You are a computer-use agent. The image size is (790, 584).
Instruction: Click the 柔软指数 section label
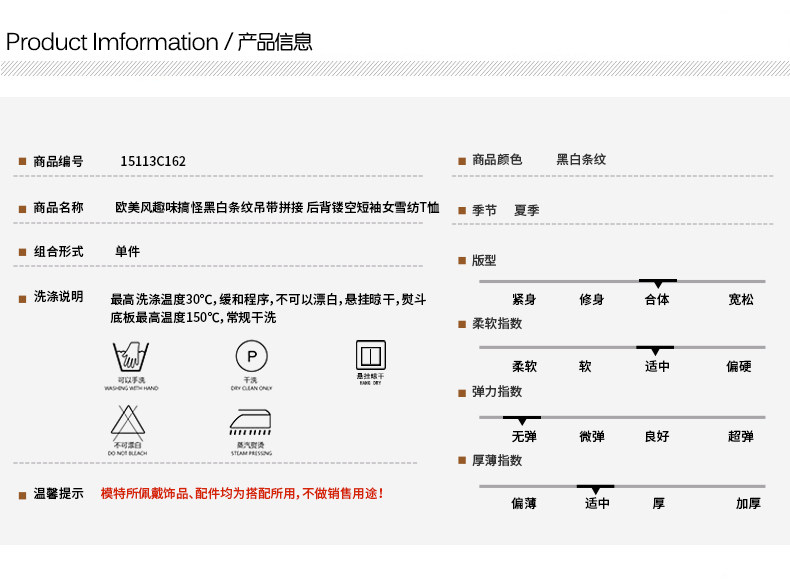tap(497, 323)
